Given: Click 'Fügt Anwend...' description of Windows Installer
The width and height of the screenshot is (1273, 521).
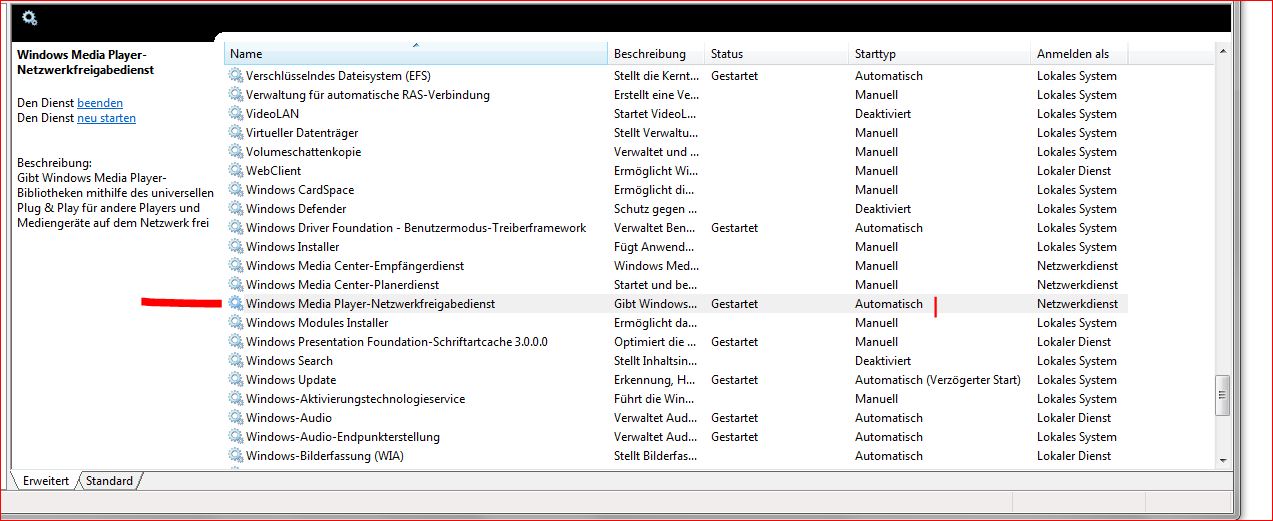Looking at the screenshot, I should click(x=656, y=247).
